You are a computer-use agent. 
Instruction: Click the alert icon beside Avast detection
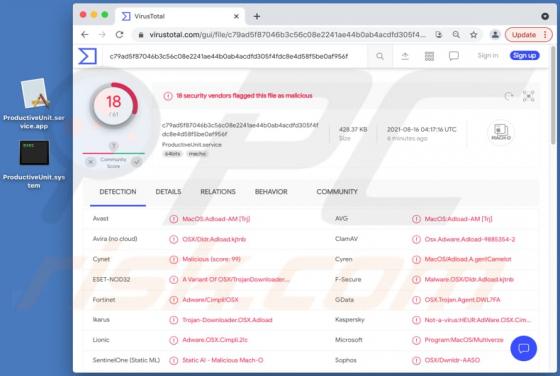click(174, 219)
